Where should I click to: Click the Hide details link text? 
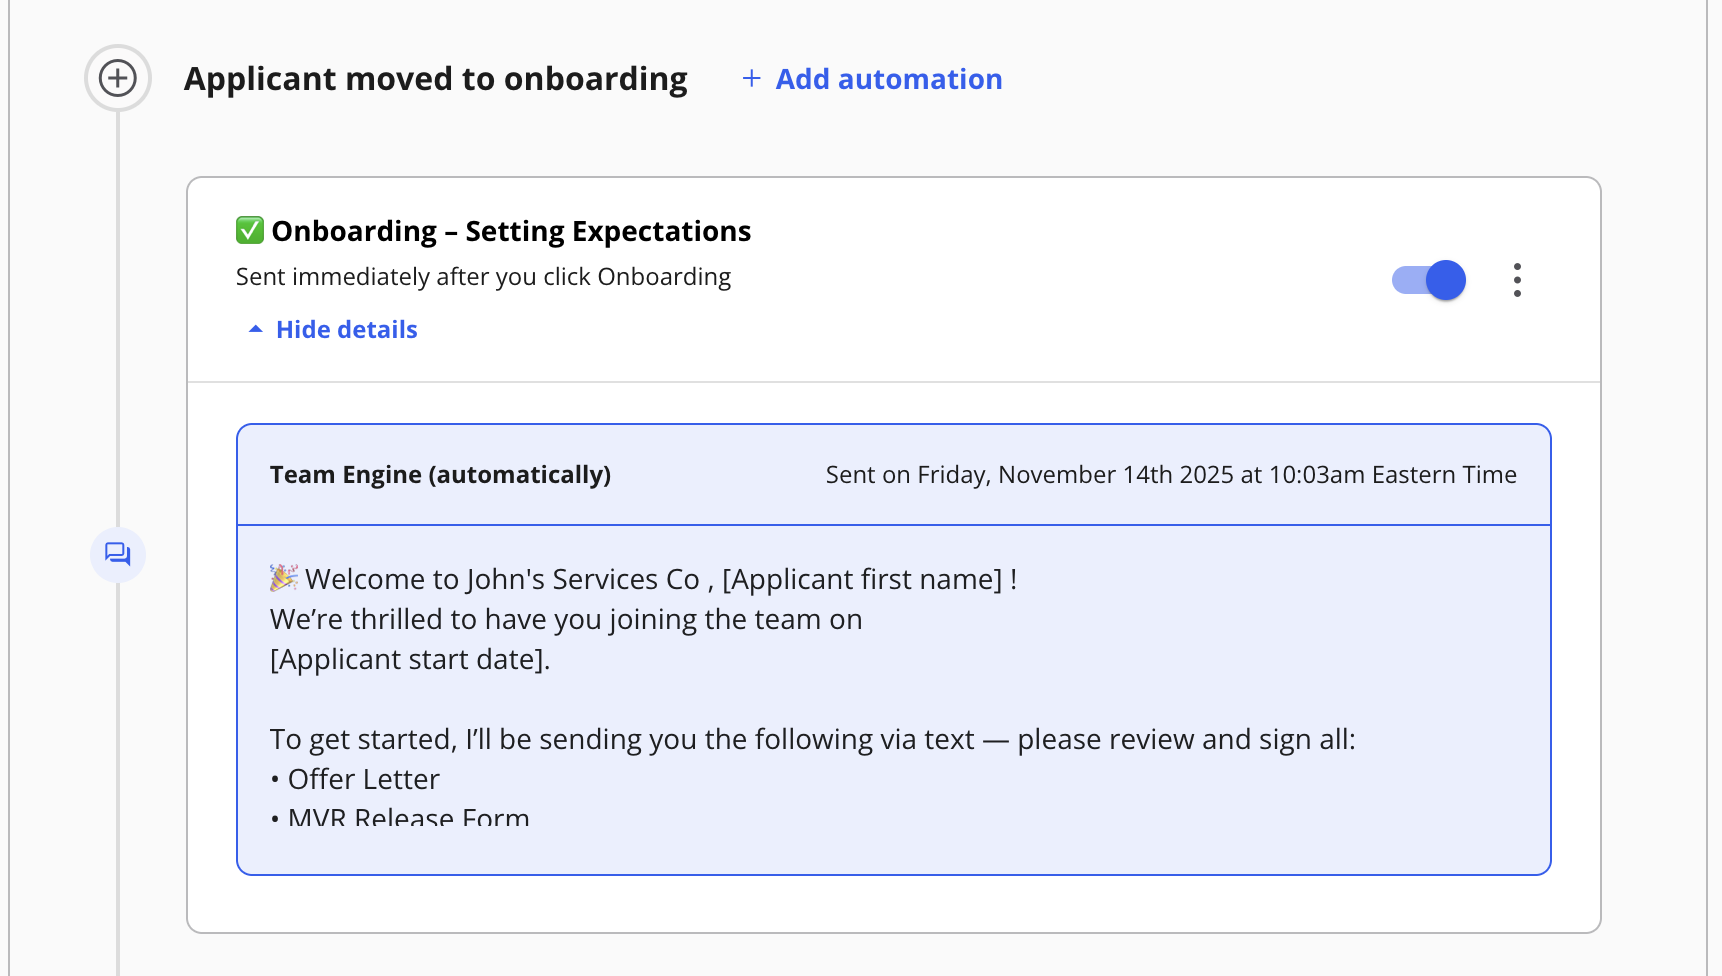(x=346, y=330)
